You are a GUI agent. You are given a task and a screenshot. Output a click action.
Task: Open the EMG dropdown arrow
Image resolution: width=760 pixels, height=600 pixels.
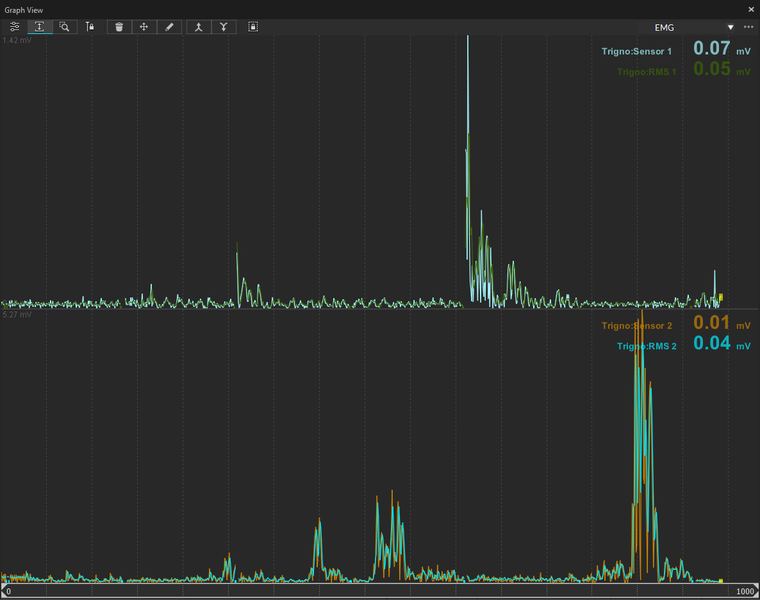coord(731,27)
